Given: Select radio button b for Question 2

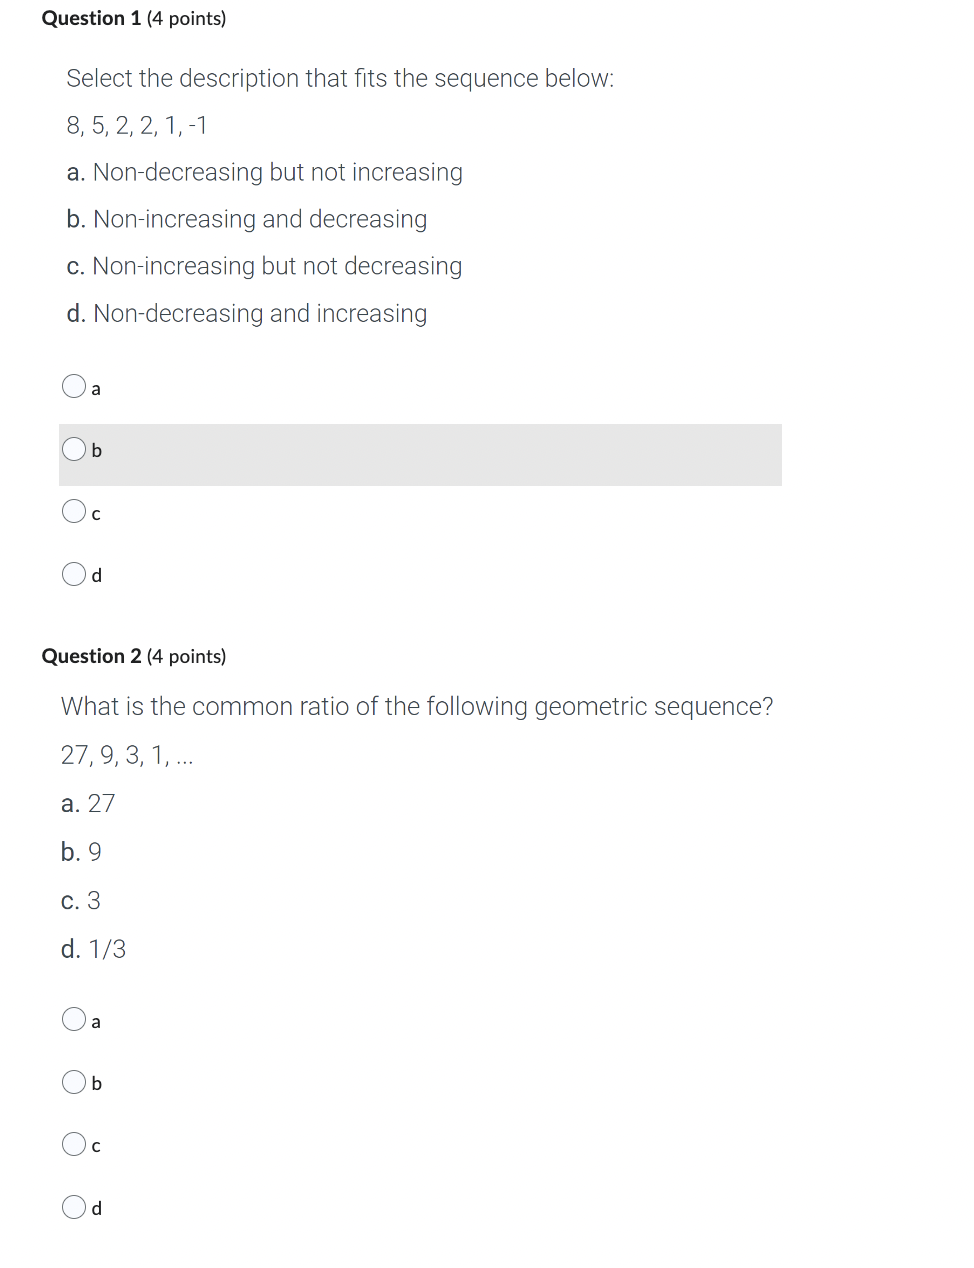Looking at the screenshot, I should [74, 1081].
